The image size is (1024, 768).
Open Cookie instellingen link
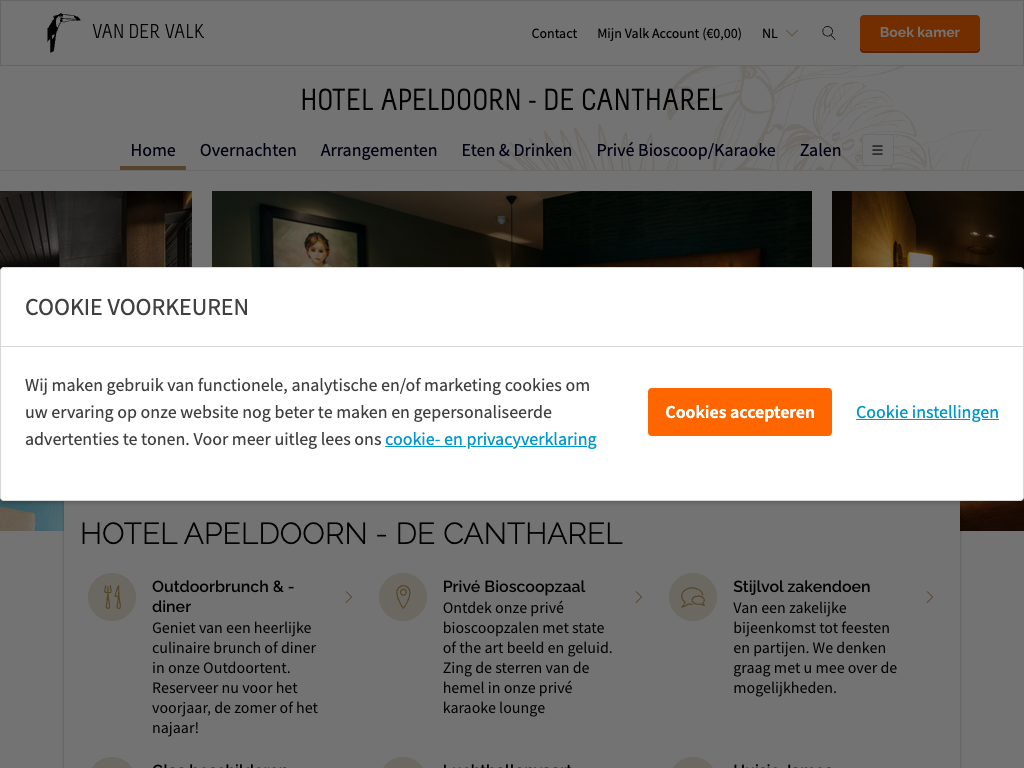(x=927, y=412)
